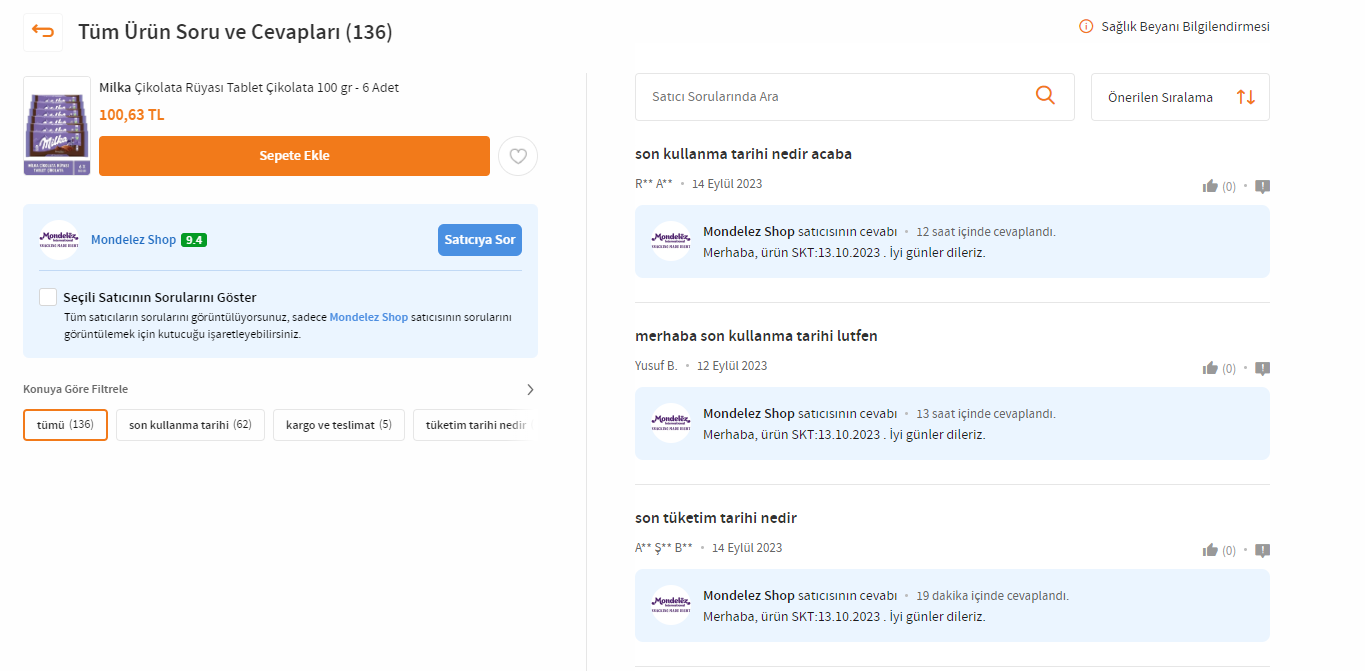Screen dimensions: 1365x671
Task: Click the 9.4 seller rating badge
Action: (x=194, y=240)
